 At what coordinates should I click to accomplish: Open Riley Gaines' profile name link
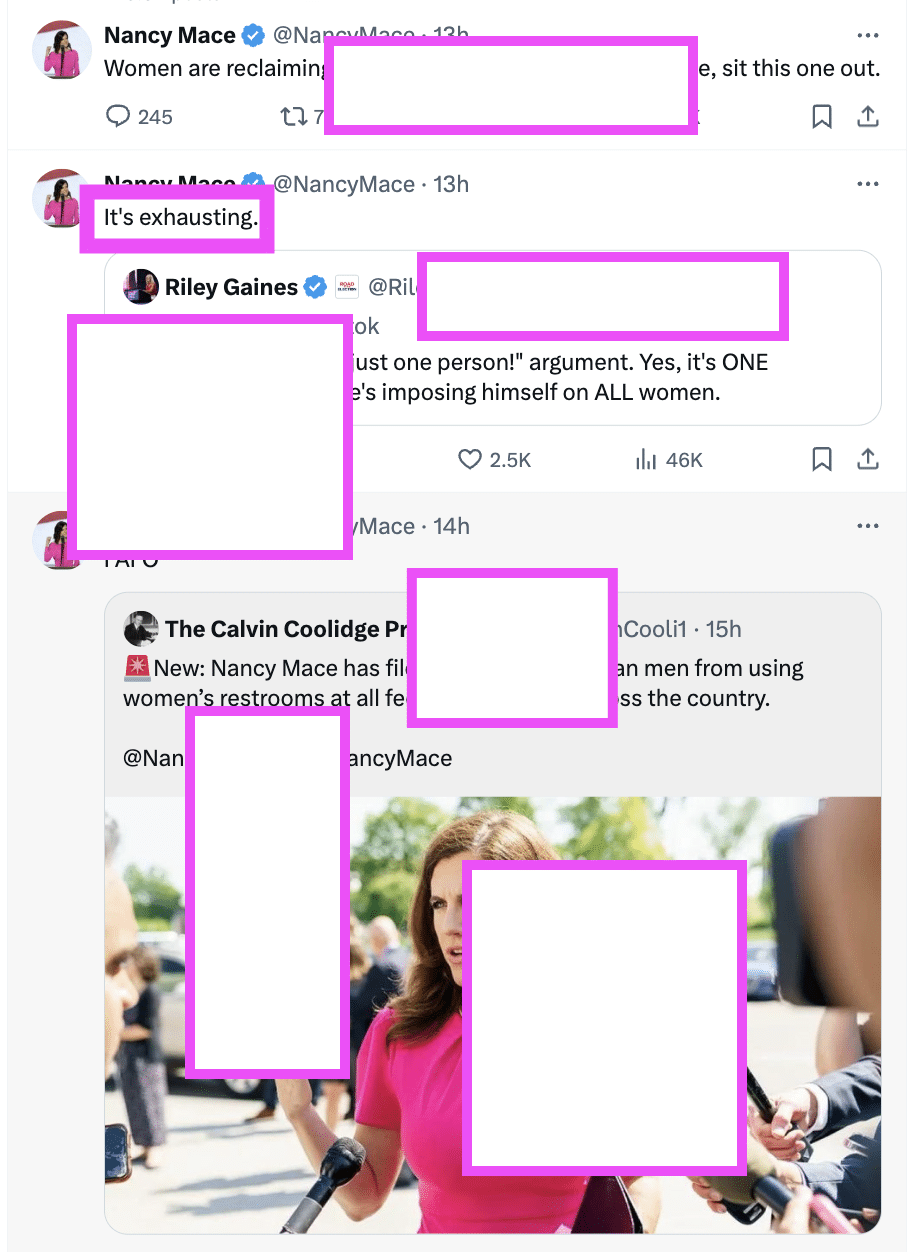click(x=231, y=287)
